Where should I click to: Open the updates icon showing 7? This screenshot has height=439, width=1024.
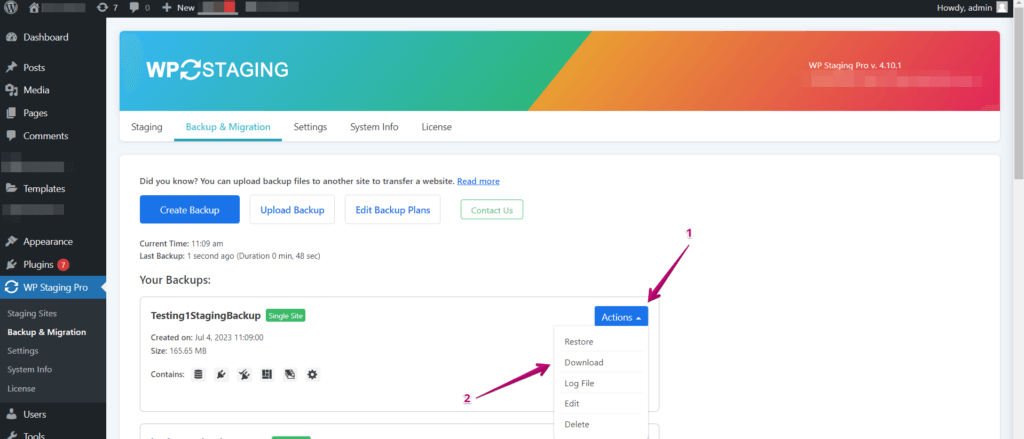pyautogui.click(x=107, y=8)
